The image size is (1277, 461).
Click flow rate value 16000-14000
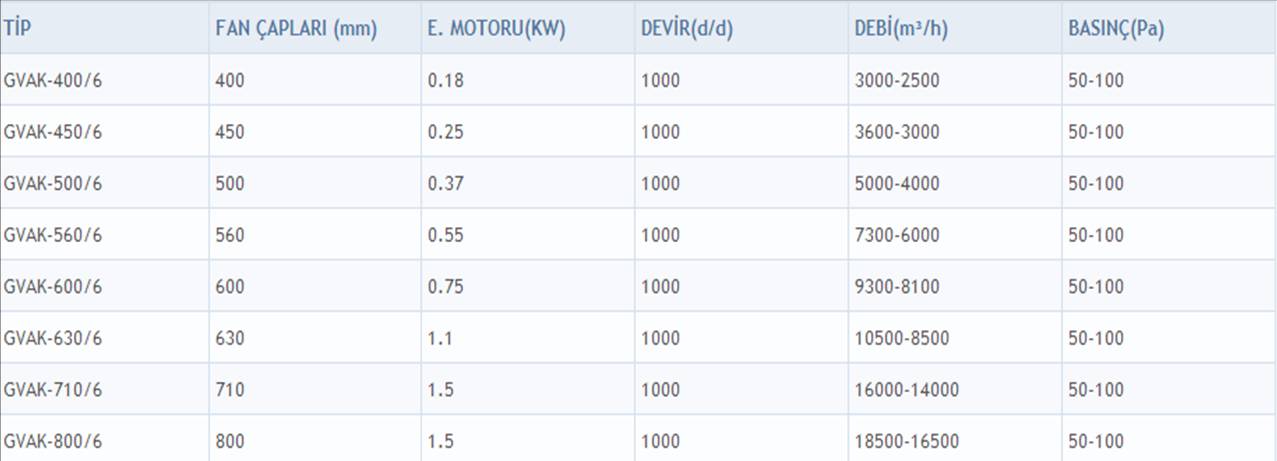click(907, 389)
